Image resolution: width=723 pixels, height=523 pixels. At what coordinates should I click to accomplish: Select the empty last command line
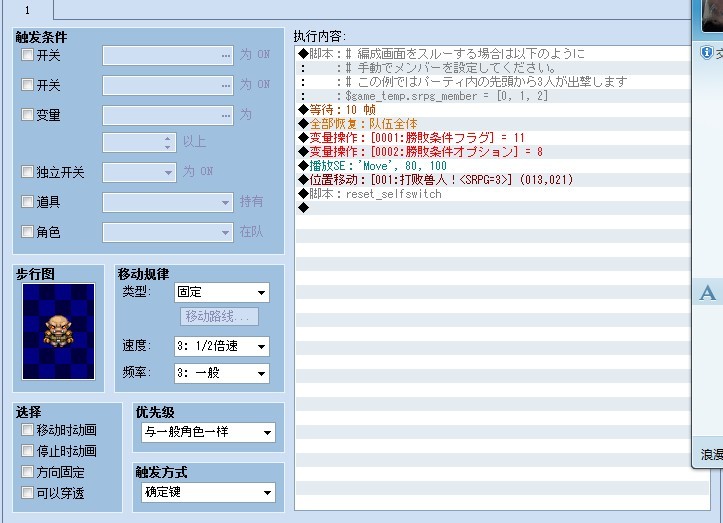click(493, 208)
